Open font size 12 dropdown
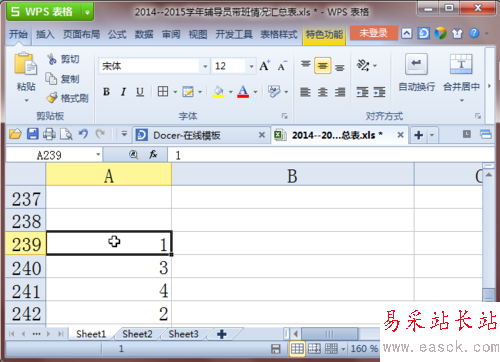Screen dimensions: 500x362 coord(251,66)
